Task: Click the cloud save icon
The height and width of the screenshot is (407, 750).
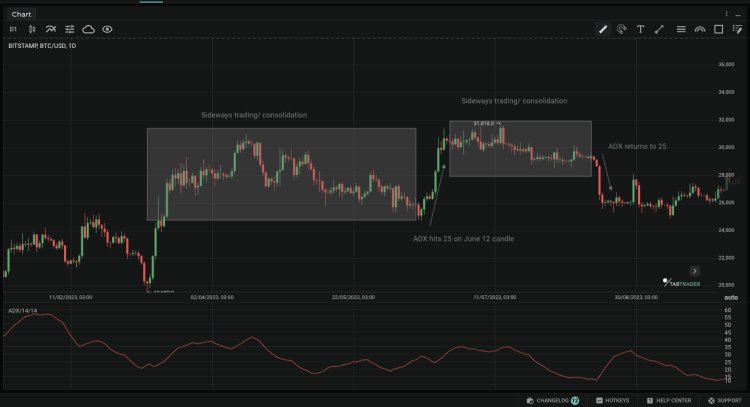Action: pyautogui.click(x=88, y=29)
